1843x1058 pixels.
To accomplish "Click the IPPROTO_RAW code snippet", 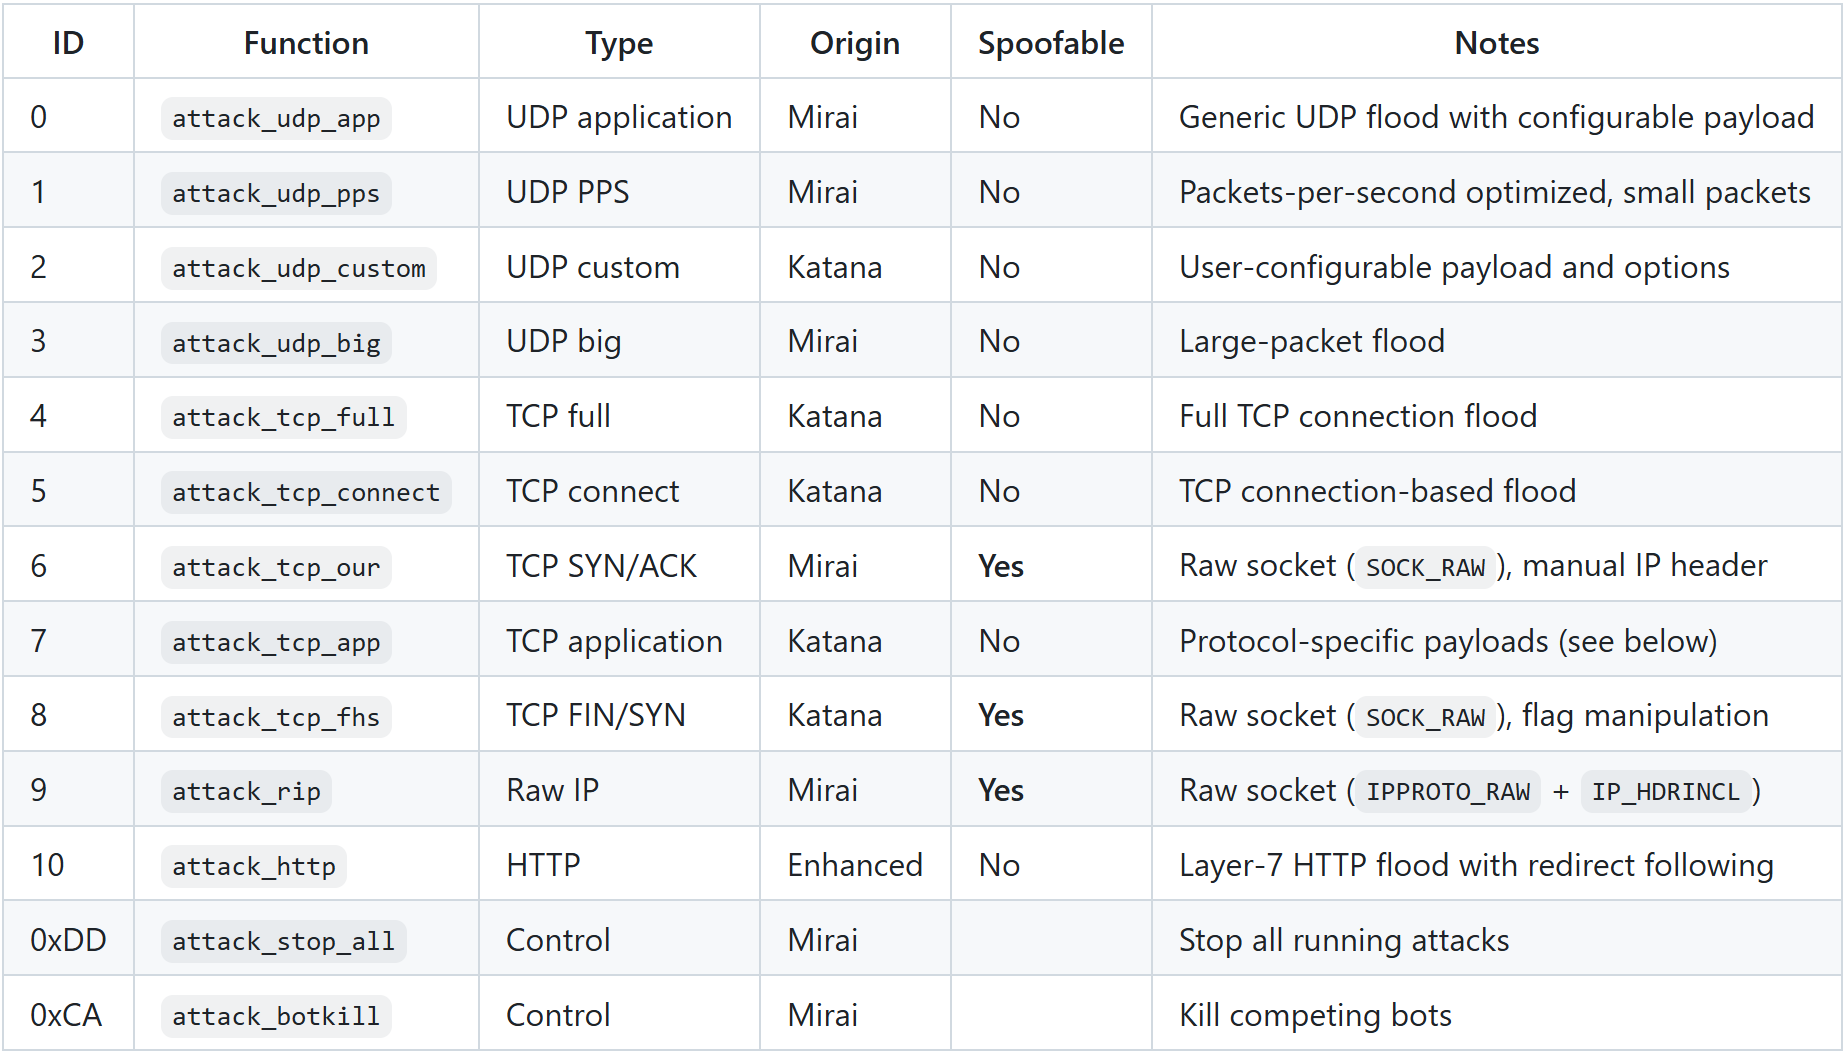I will tap(1447, 791).
